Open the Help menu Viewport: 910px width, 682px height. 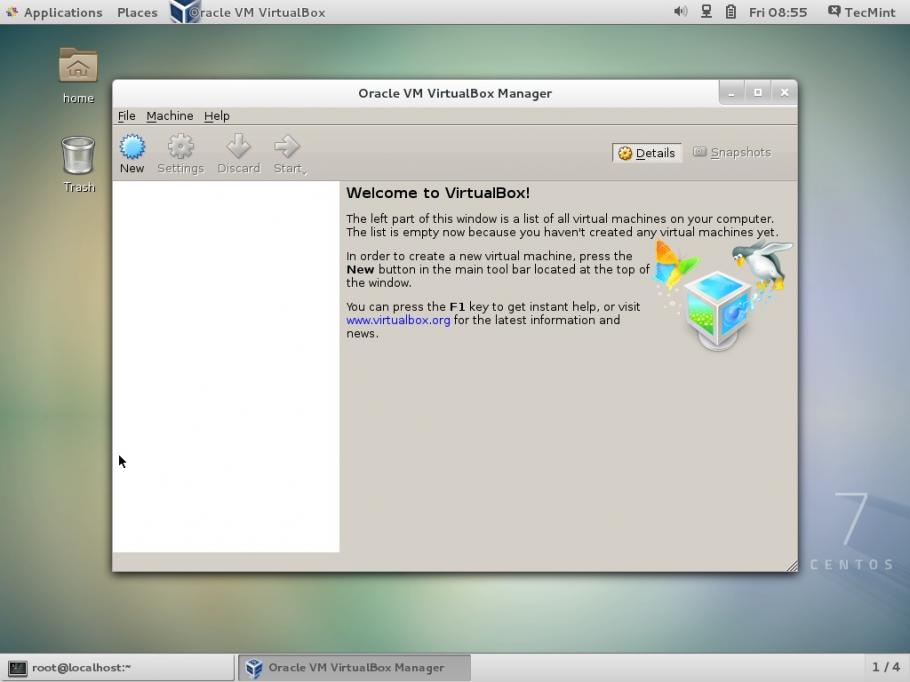216,116
